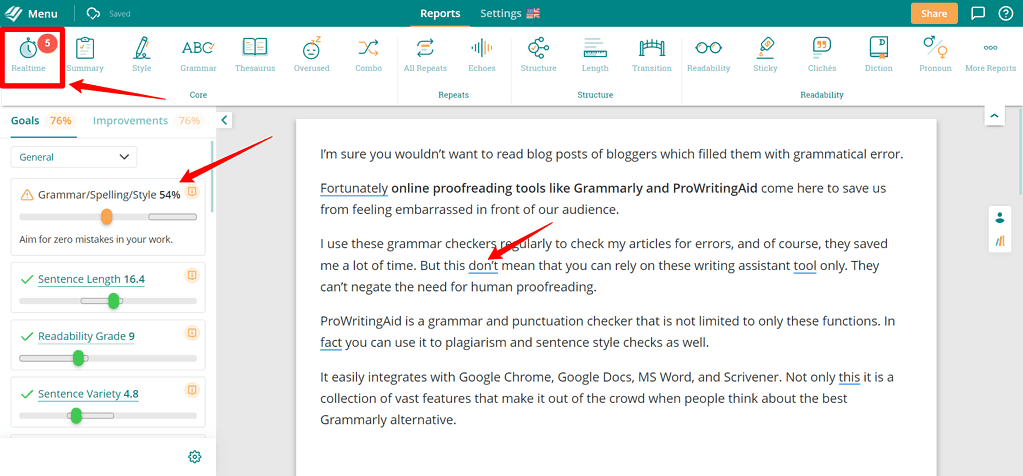Click the Readability glasses icon
This screenshot has width=1023, height=476.
point(708,54)
